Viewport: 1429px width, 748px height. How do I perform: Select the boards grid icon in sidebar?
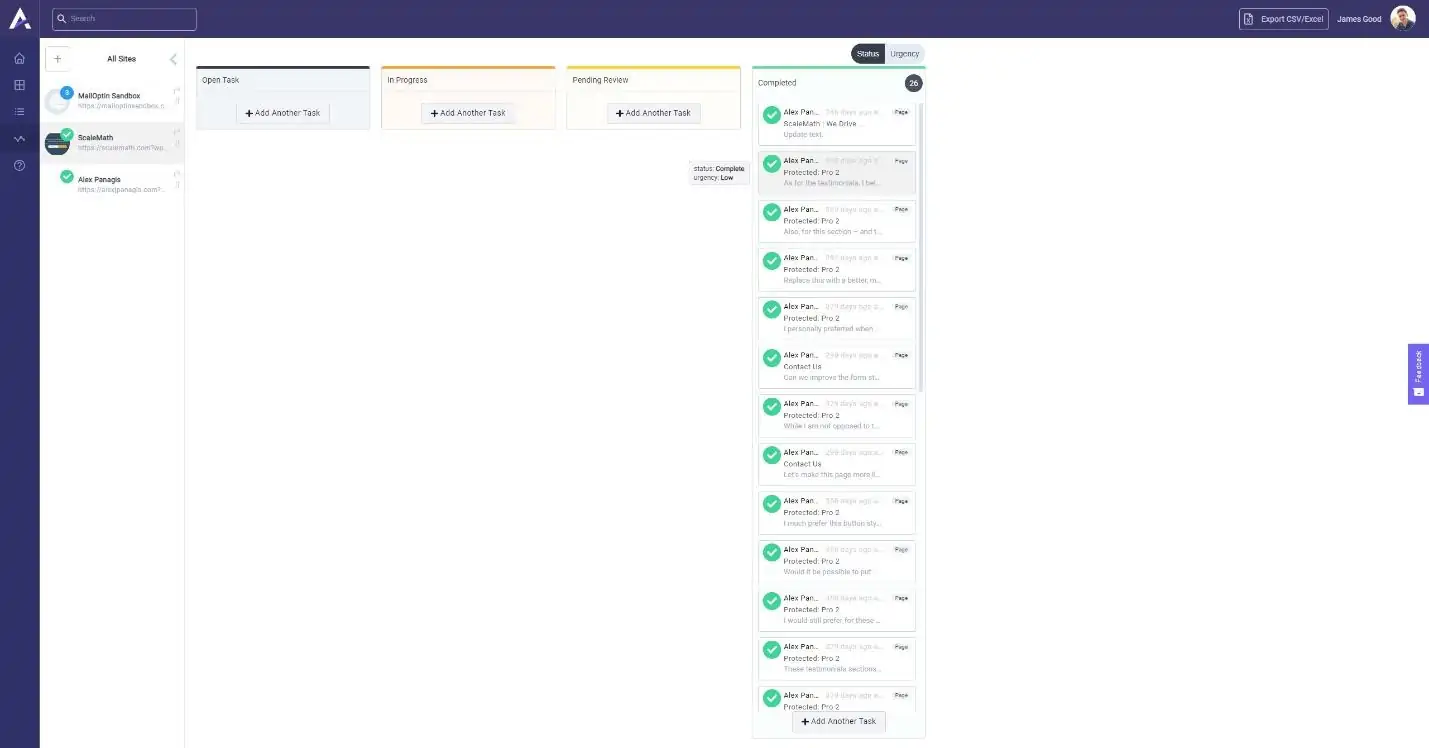[x=18, y=85]
